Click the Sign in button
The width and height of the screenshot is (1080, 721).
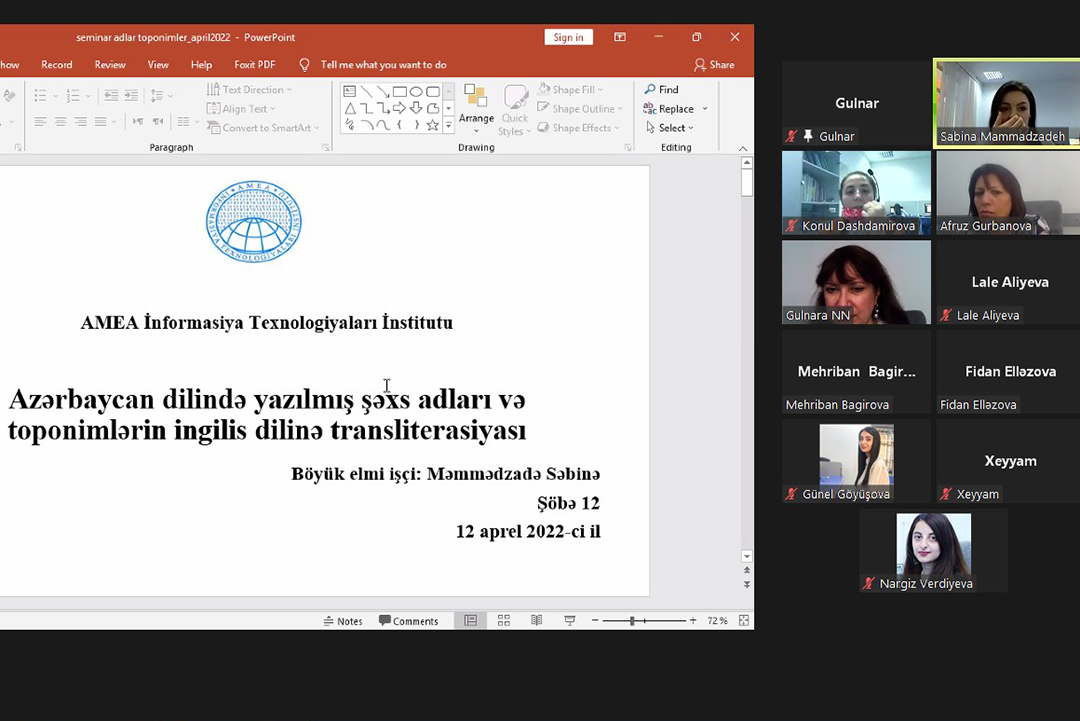(568, 37)
